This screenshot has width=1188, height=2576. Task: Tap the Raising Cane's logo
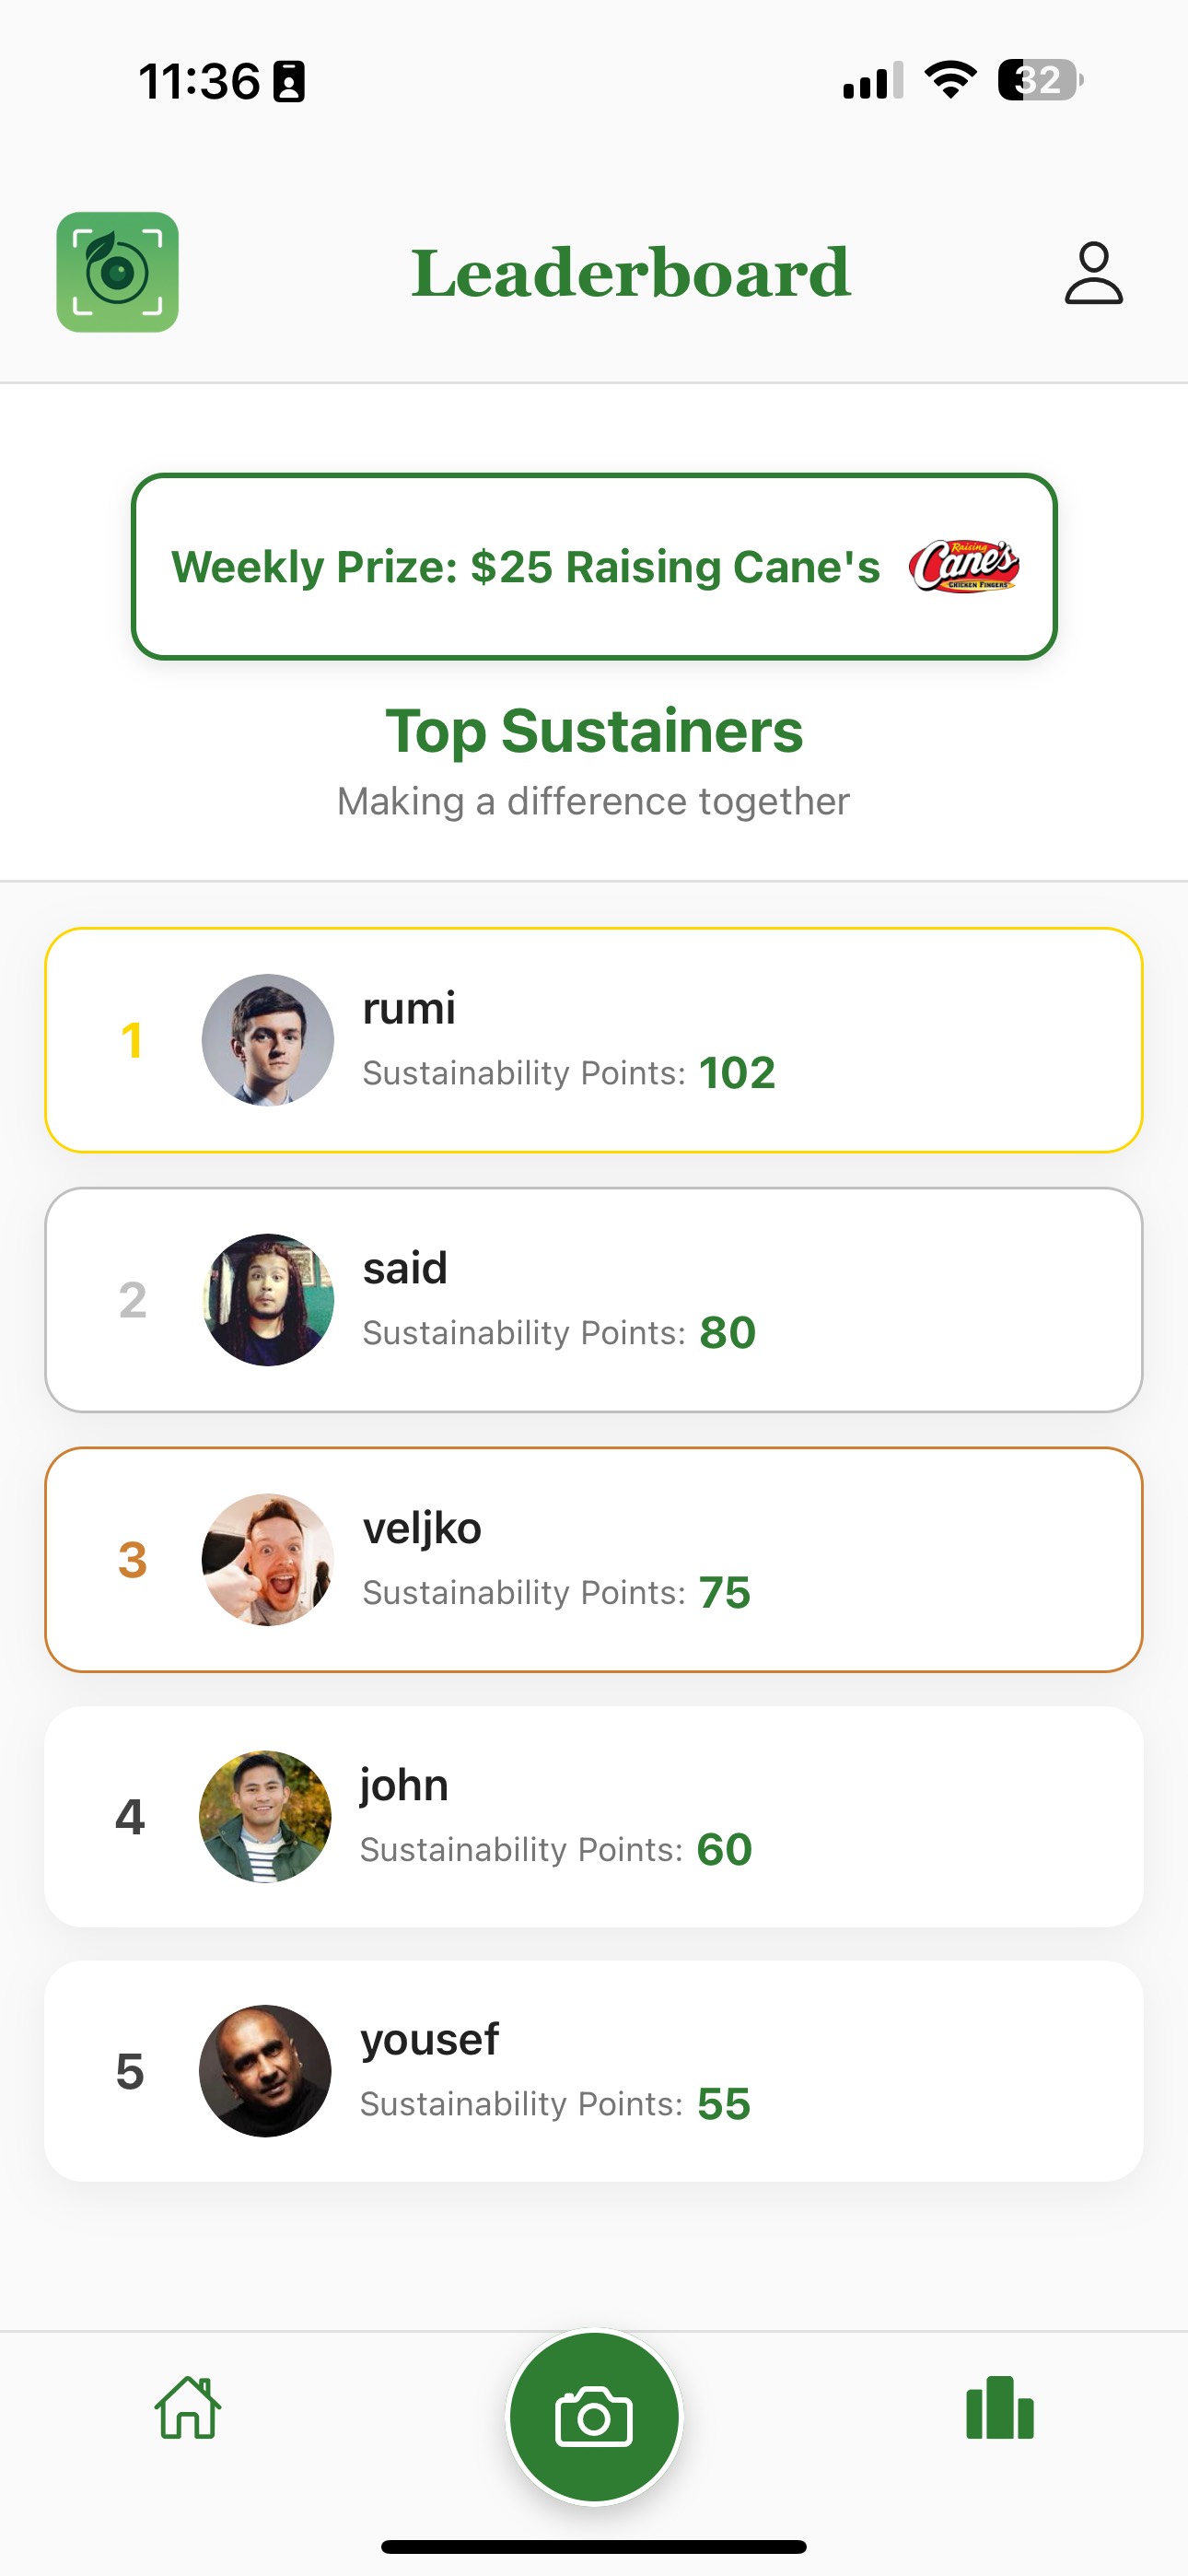click(x=964, y=566)
